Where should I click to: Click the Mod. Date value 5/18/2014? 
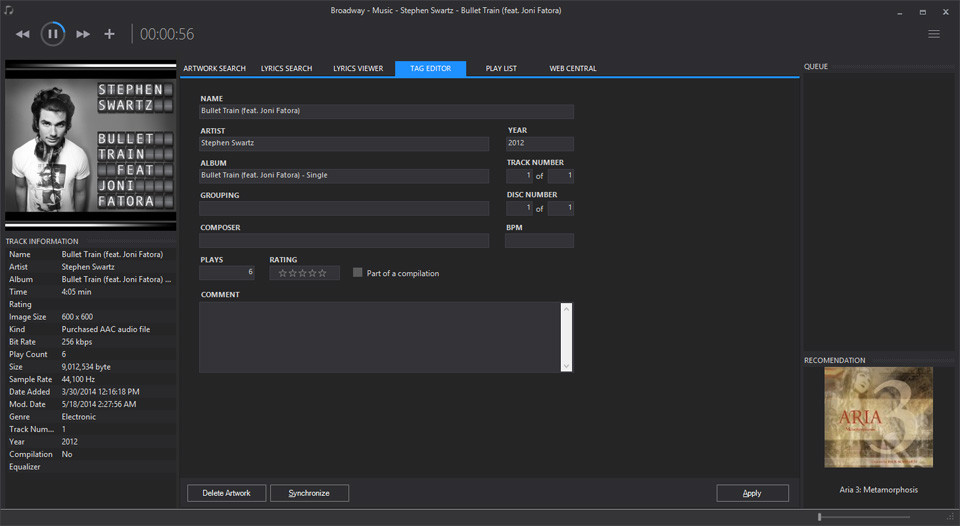(x=99, y=404)
